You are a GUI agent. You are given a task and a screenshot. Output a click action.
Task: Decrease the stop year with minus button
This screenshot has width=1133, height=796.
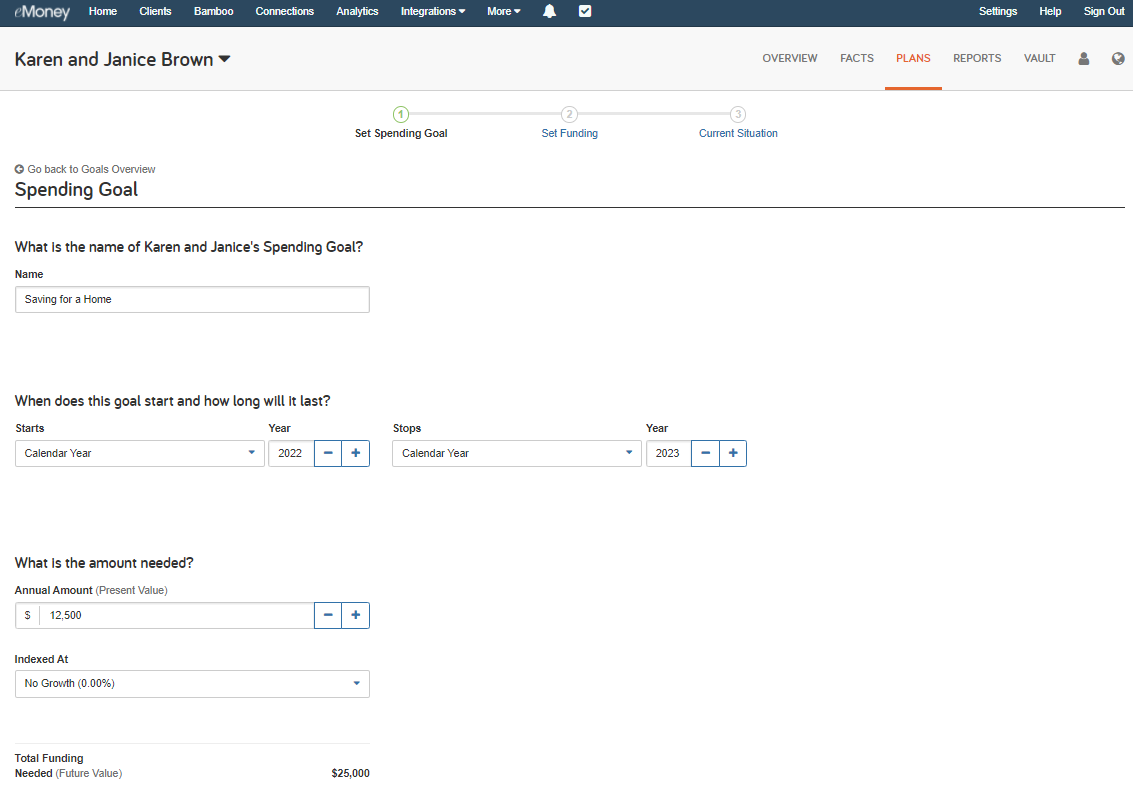click(x=705, y=453)
